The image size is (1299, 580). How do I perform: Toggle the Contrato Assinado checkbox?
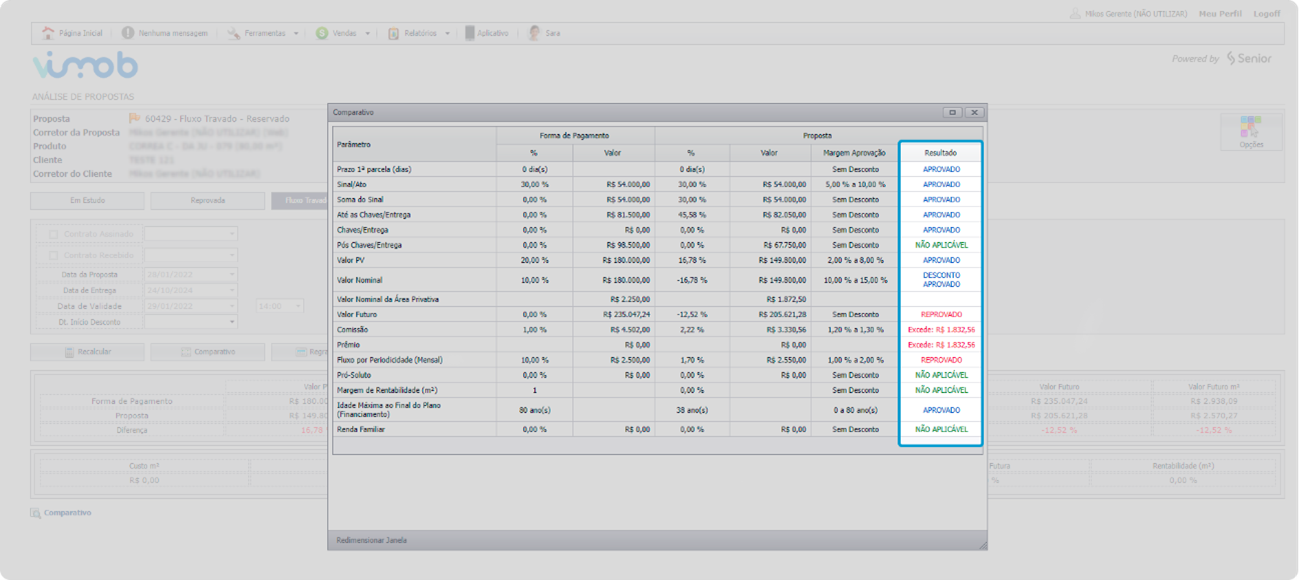click(53, 235)
